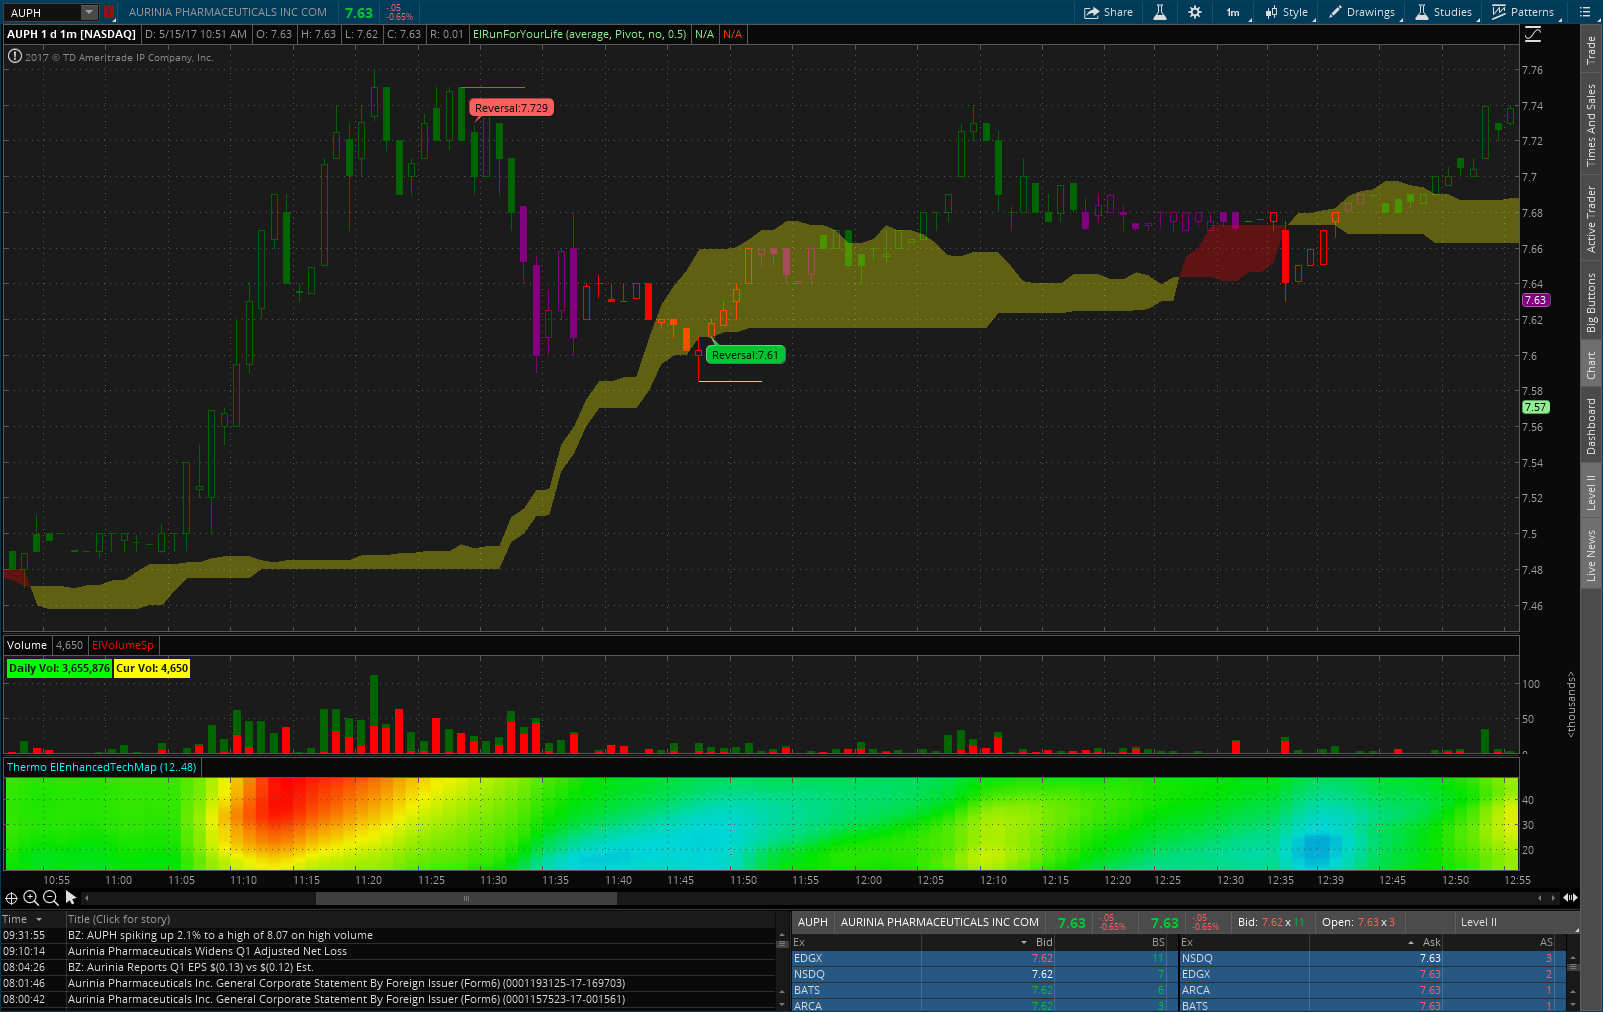
Task: Click the zoom out magnifier icon
Action: (x=51, y=898)
